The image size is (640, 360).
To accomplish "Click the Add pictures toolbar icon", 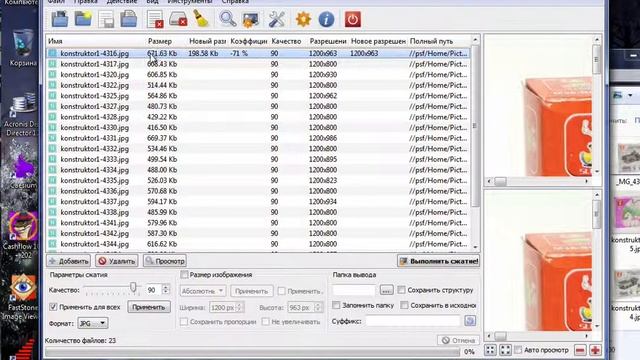I will coord(60,19).
